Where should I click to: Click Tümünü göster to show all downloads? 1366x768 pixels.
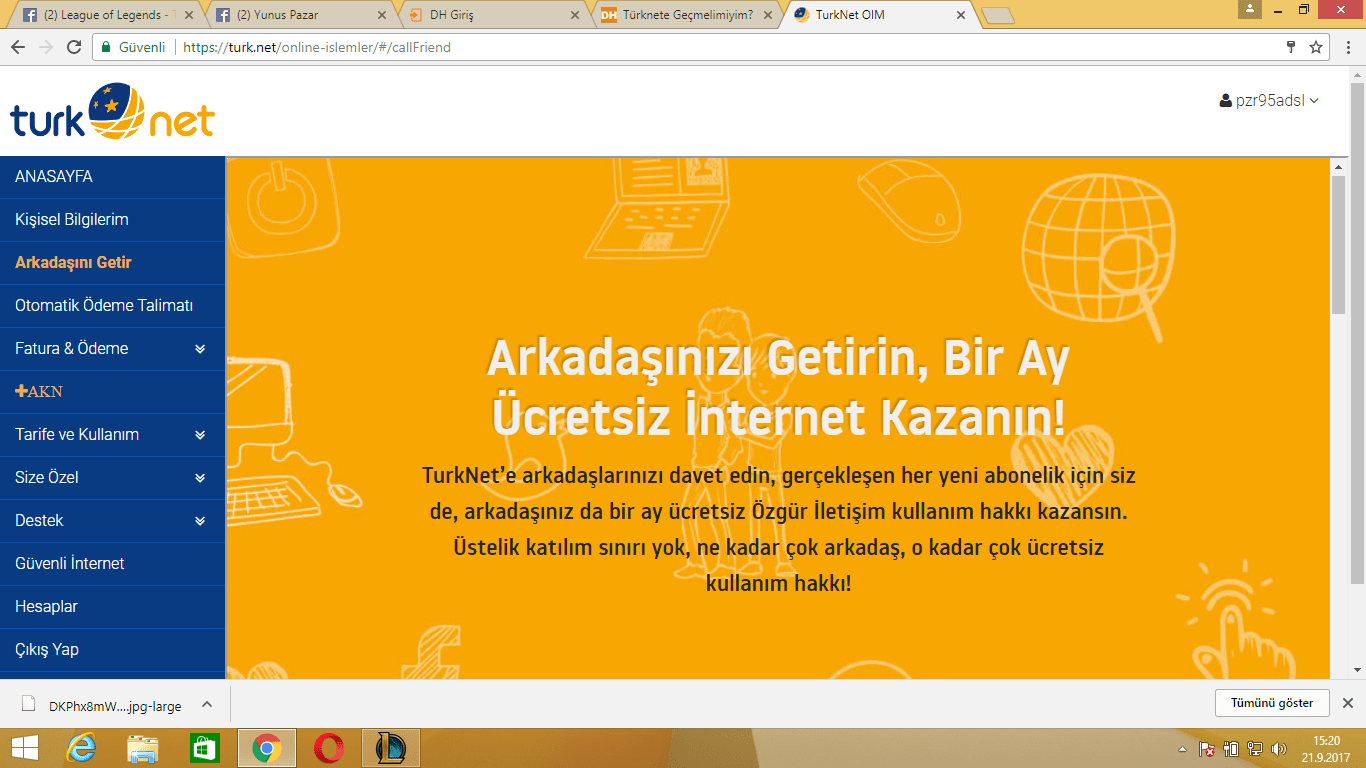[1272, 703]
